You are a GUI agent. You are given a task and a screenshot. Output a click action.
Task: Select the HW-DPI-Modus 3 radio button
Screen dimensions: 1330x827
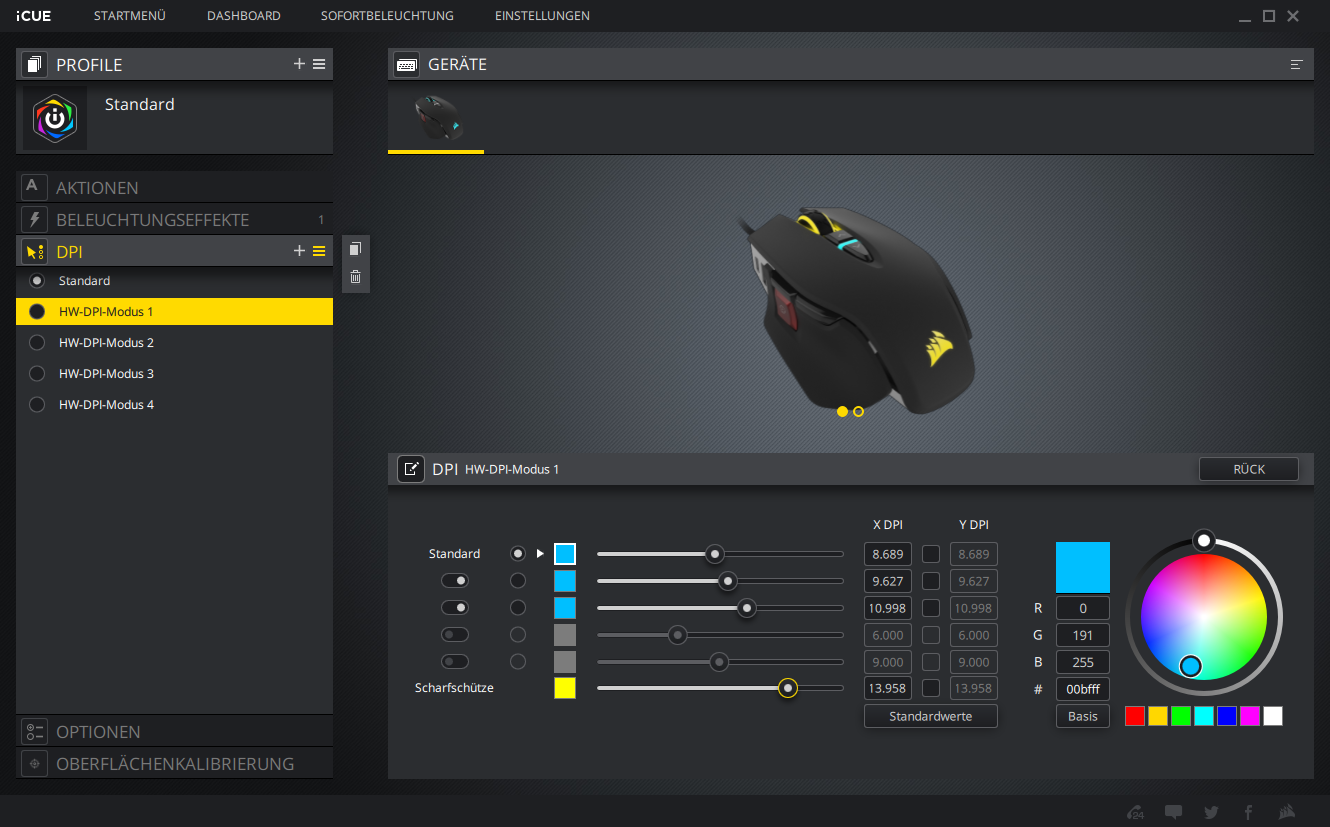pos(38,374)
